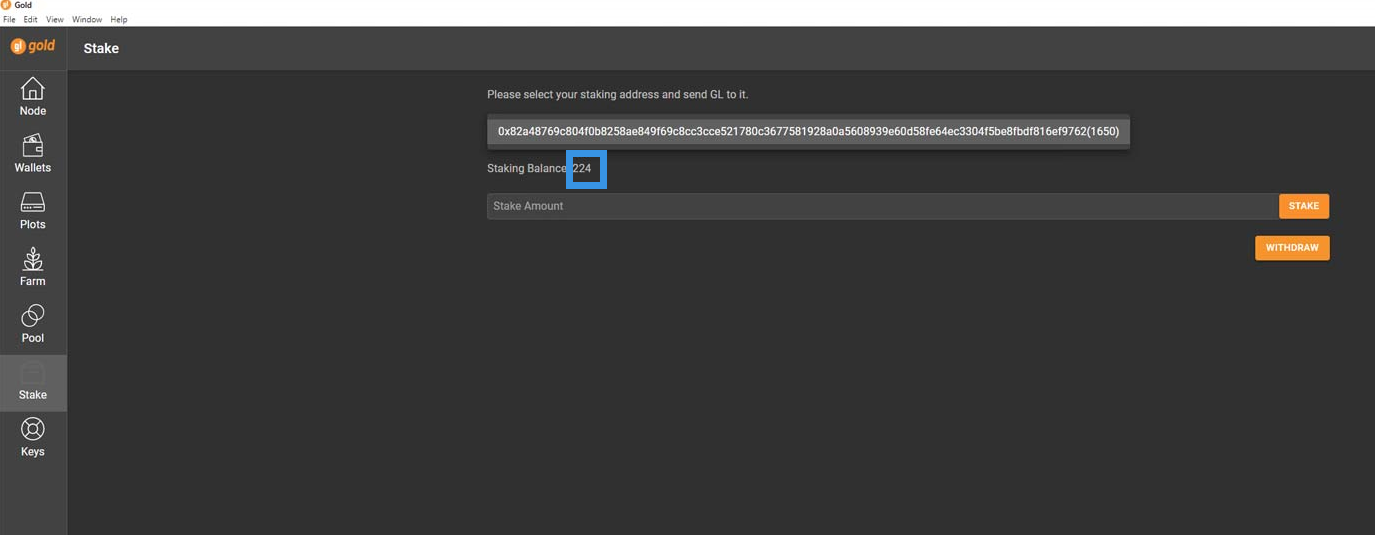Click the WITHDRAW button
Image resolution: width=1375 pixels, height=535 pixels.
pos(1292,248)
